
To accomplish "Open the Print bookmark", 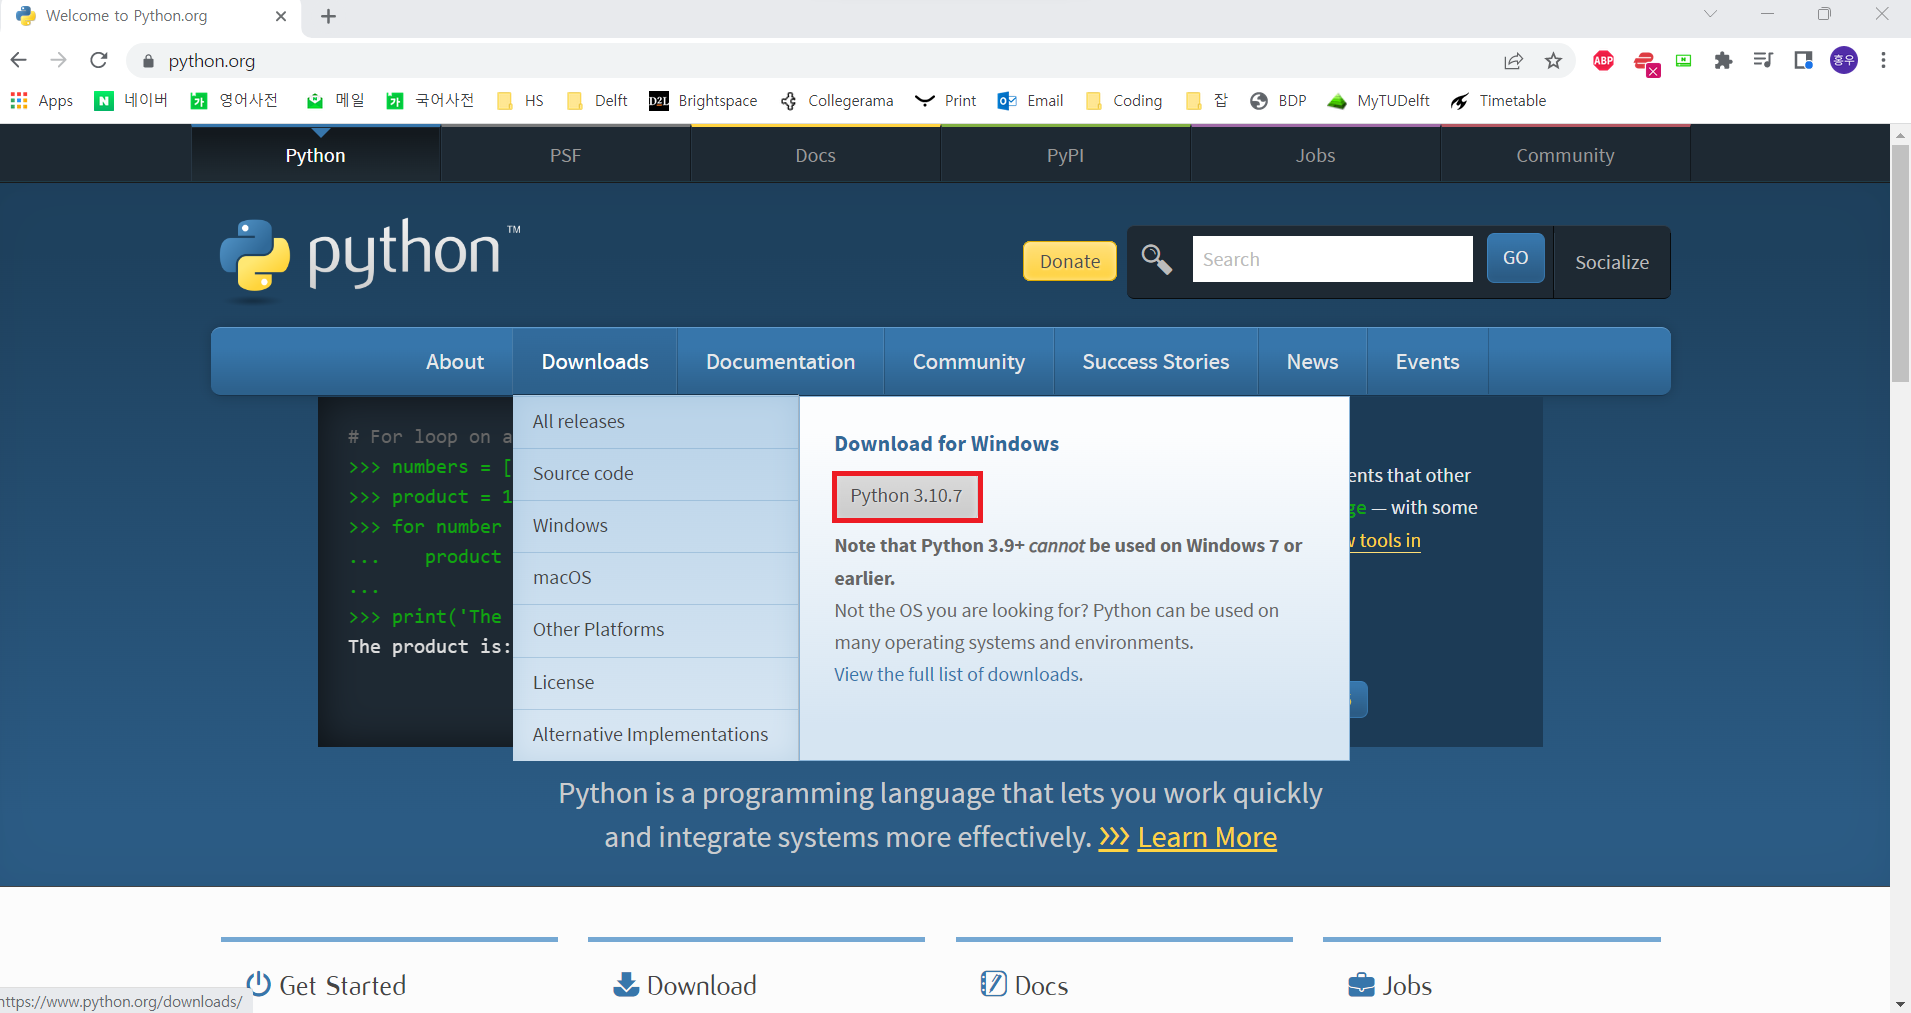I will coord(946,101).
